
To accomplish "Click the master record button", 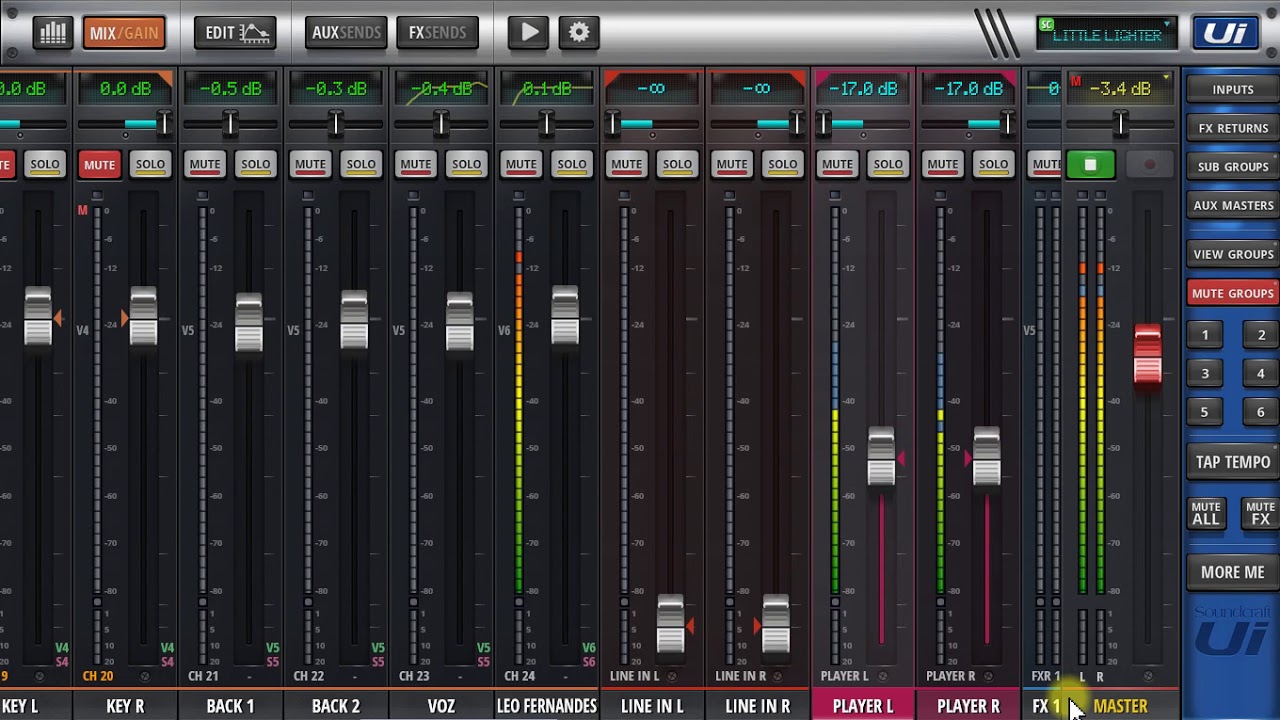I will point(1150,165).
